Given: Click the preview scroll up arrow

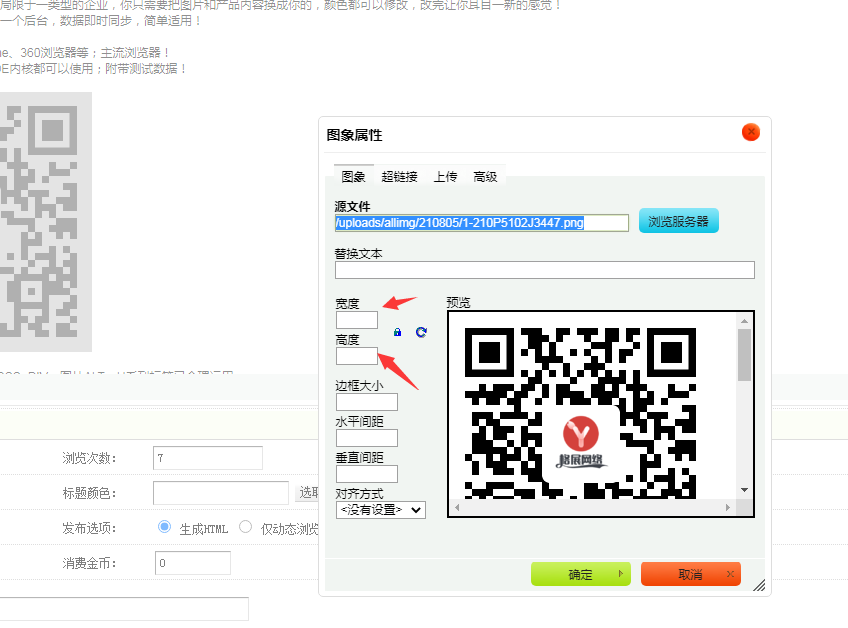Looking at the screenshot, I should [x=744, y=321].
